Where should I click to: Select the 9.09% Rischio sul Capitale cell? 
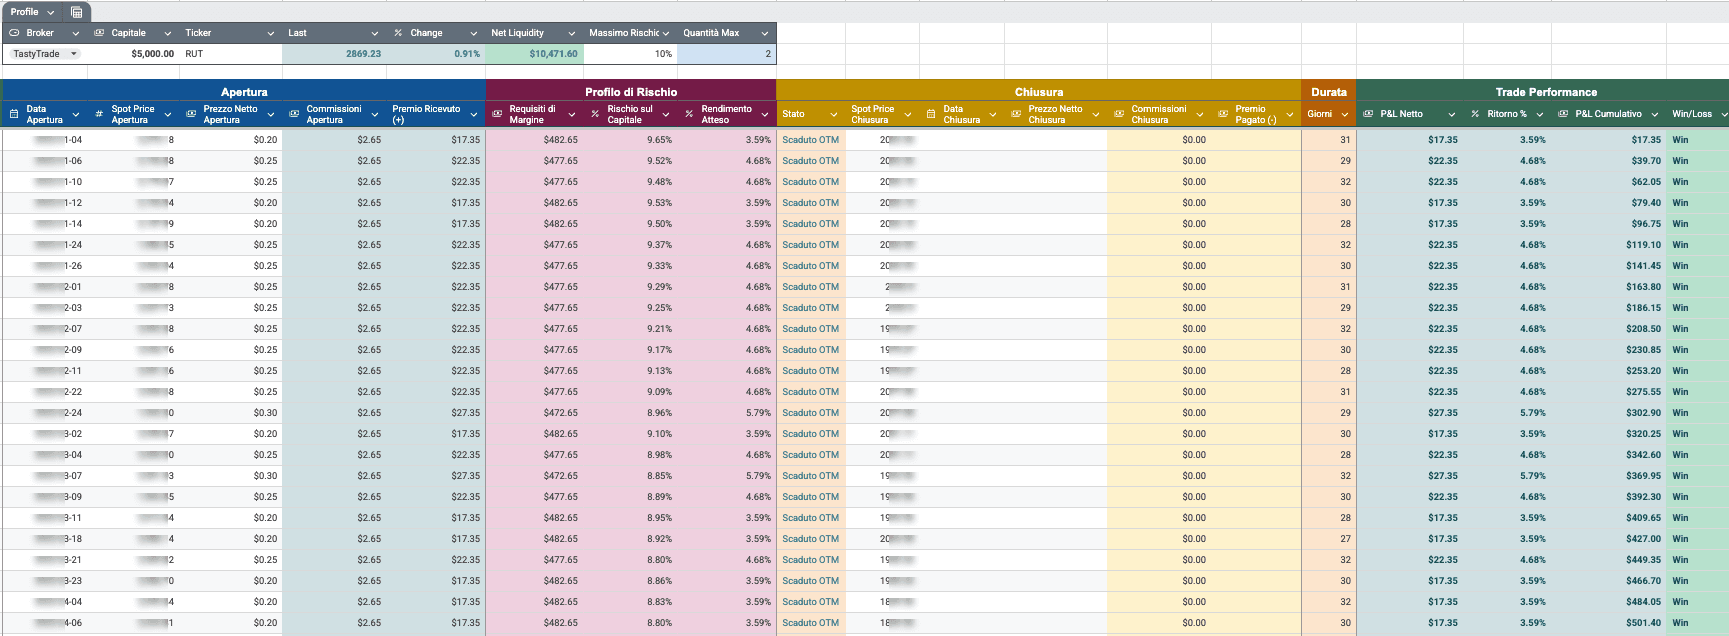(631, 392)
